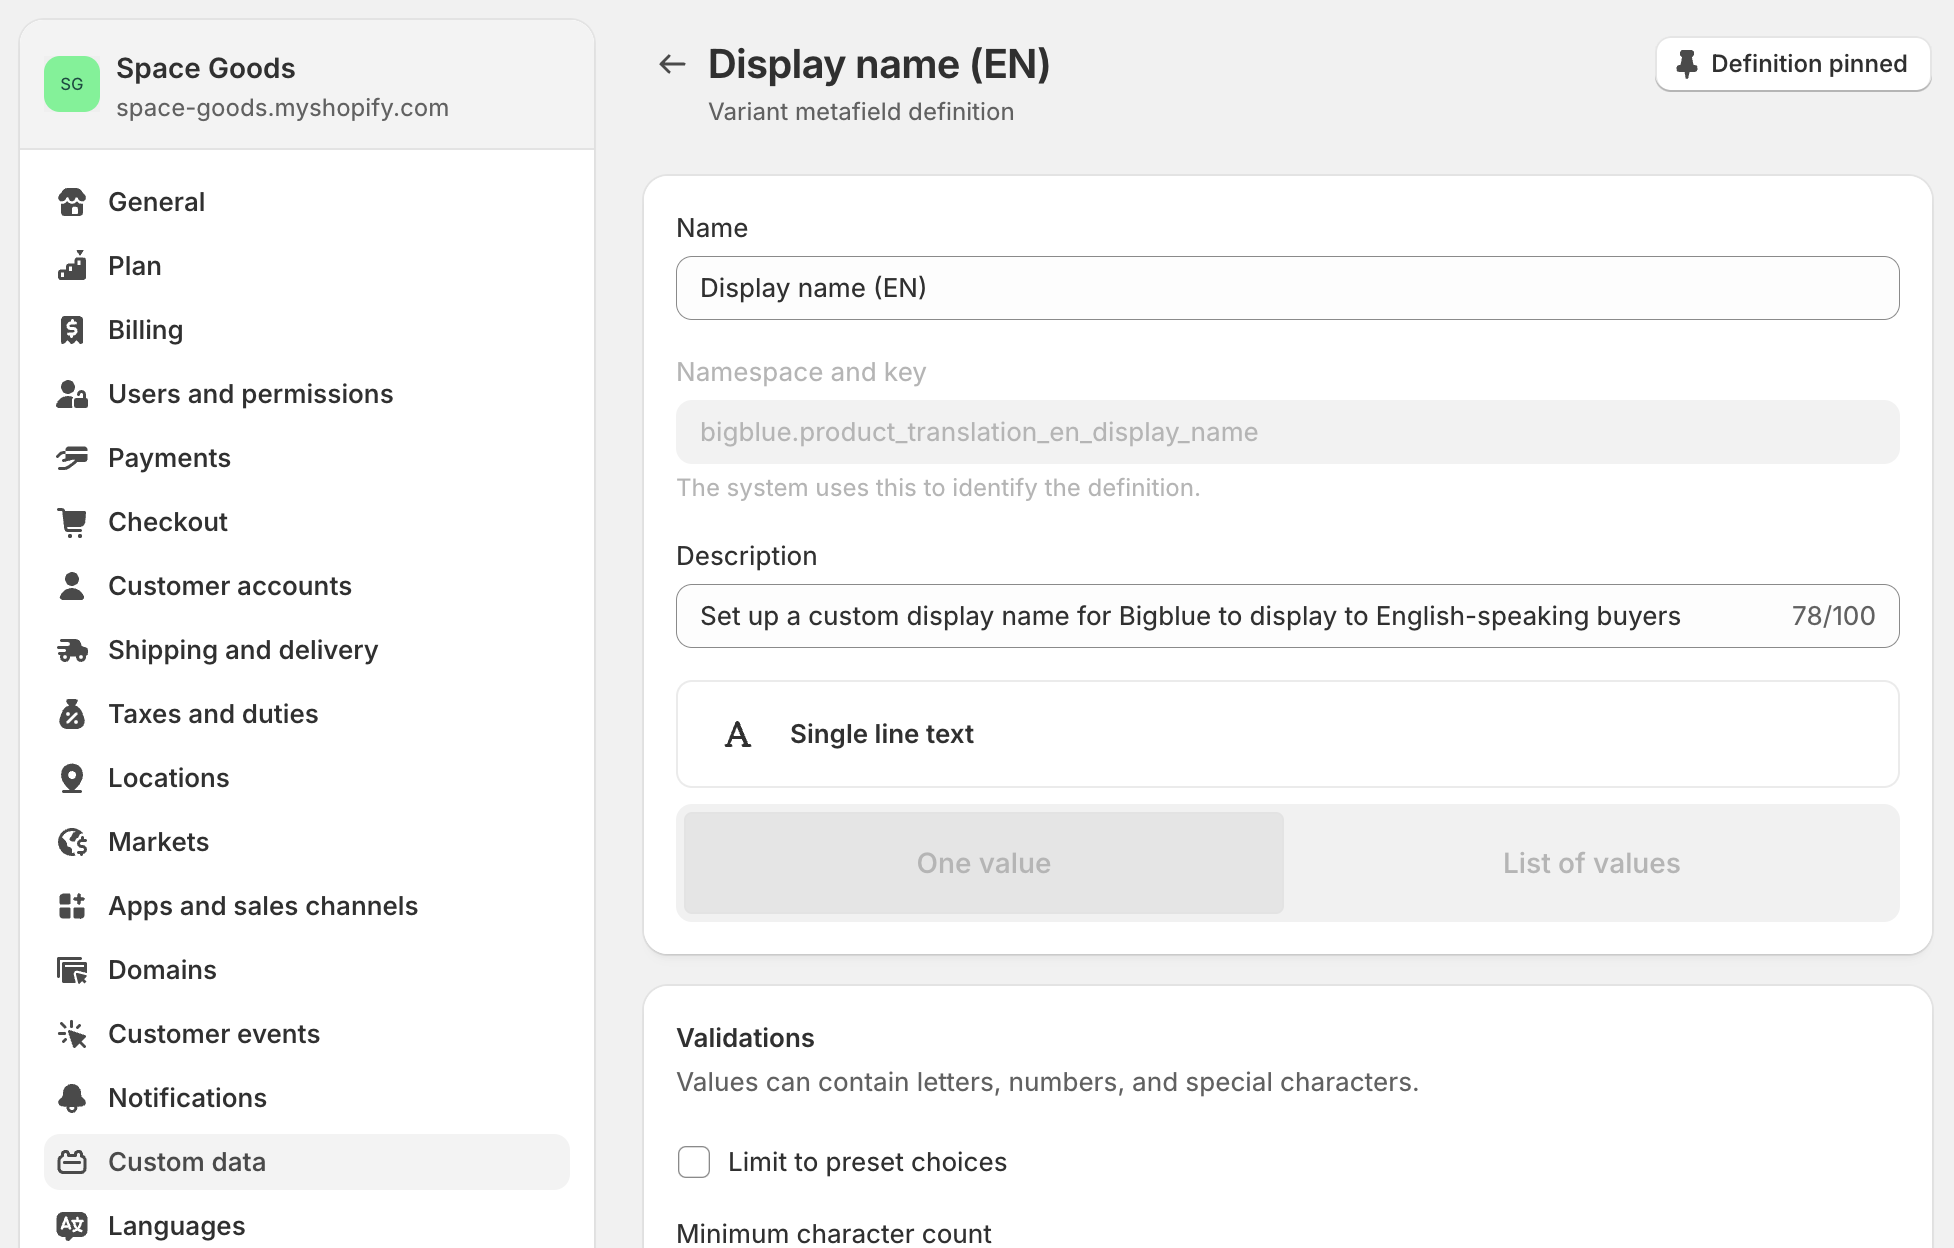
Task: Click the Markets globe icon
Action: (72, 842)
